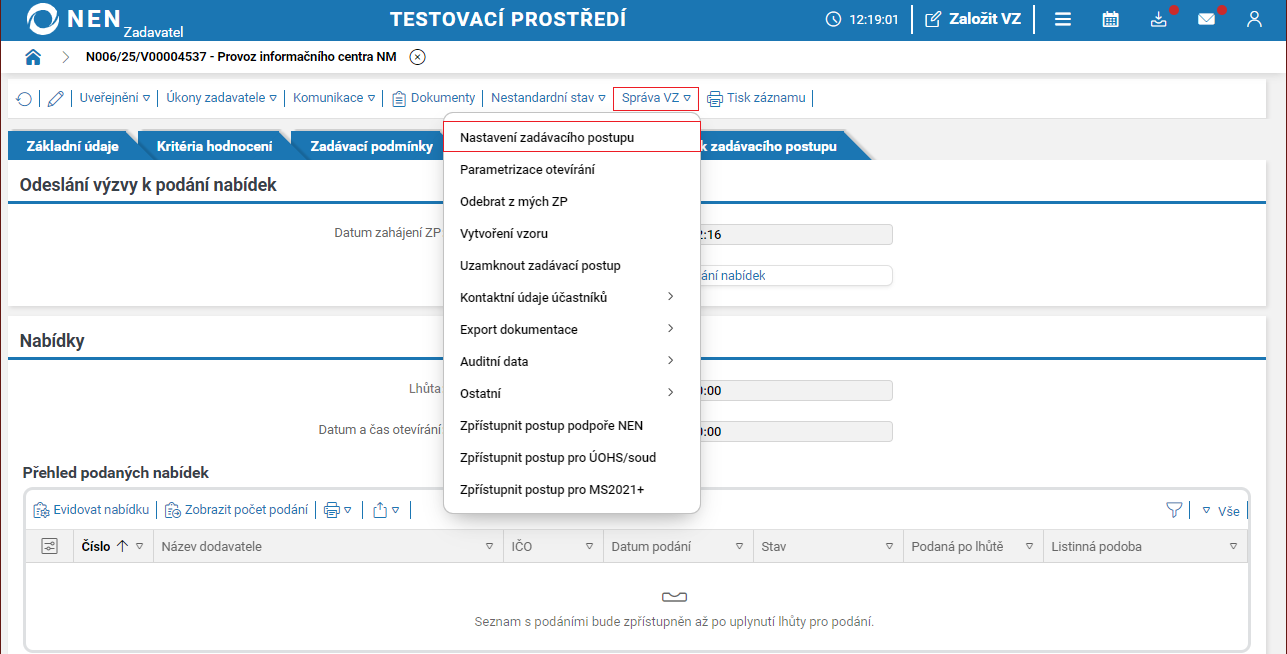This screenshot has height=654, width=1287.
Task: Click the home icon in breadcrumb
Action: [33, 57]
